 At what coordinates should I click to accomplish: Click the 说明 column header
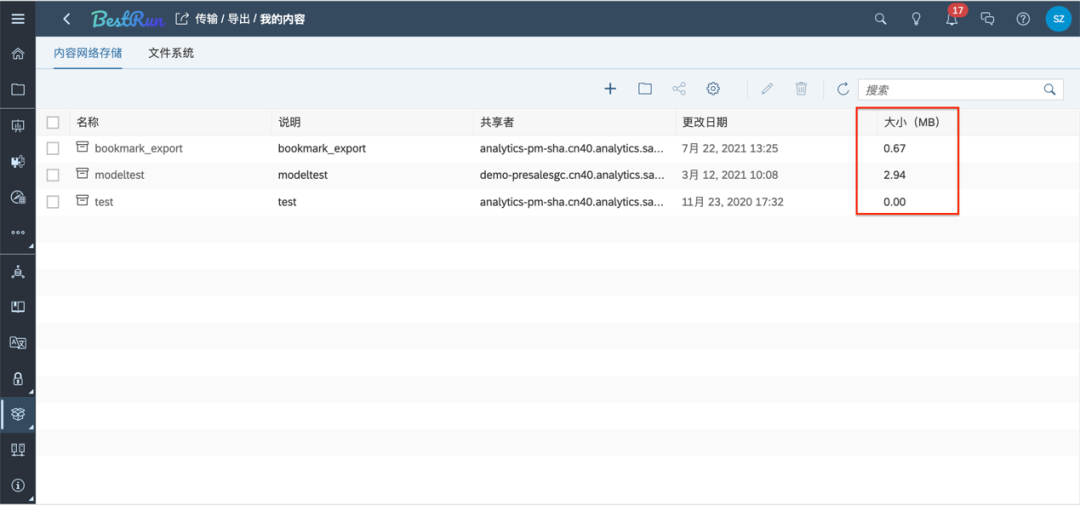click(290, 123)
